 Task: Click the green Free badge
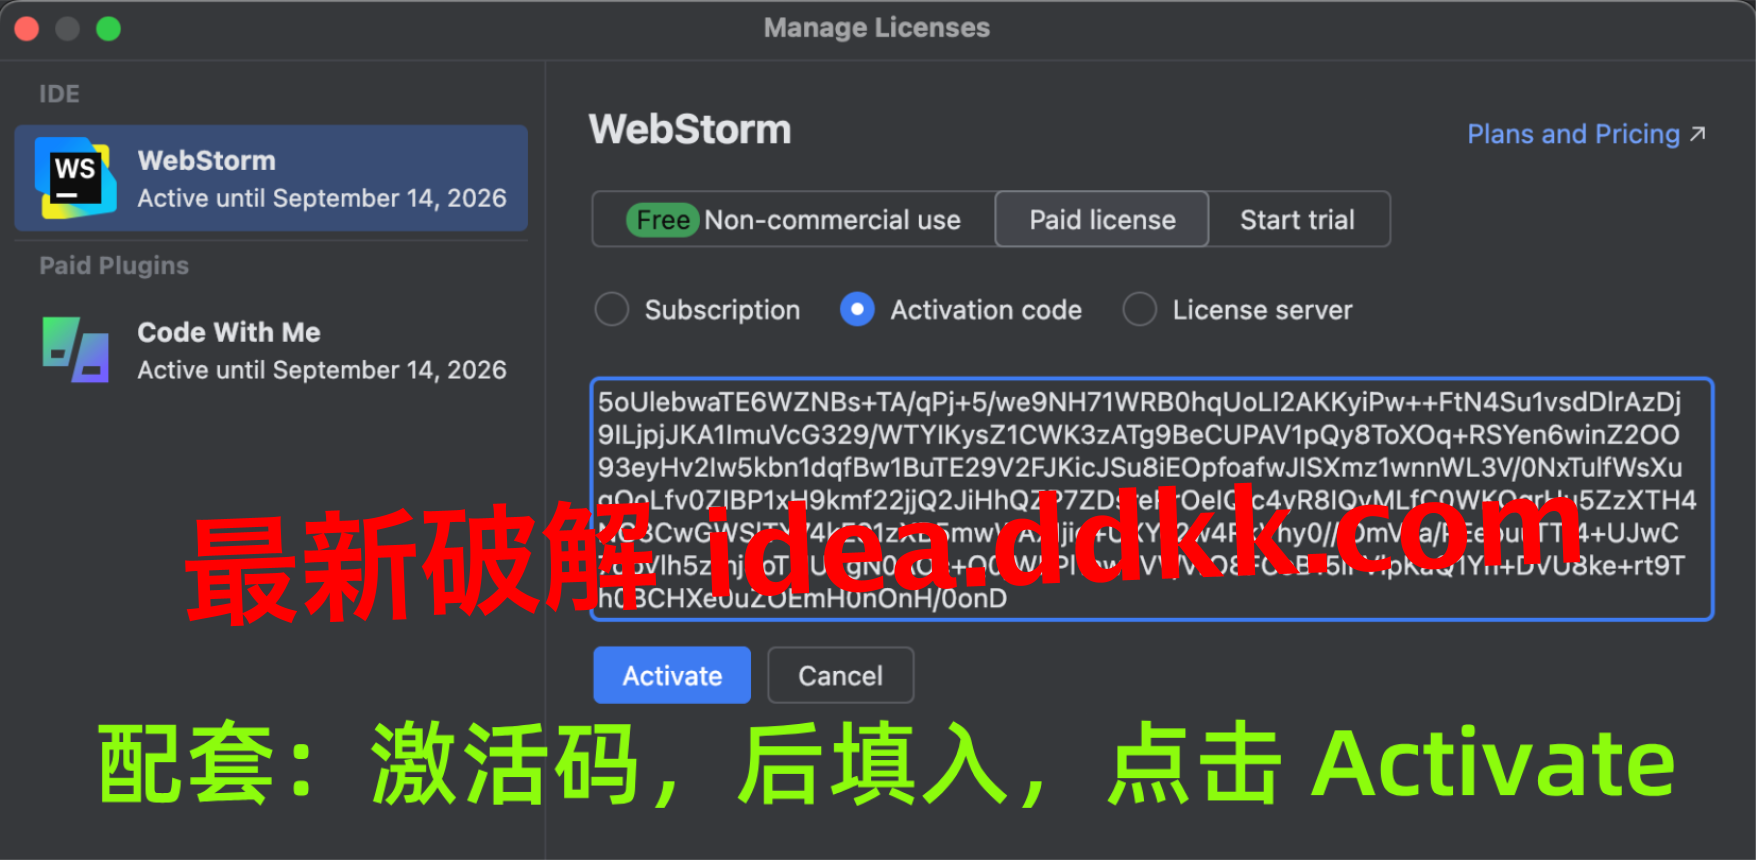click(x=662, y=220)
